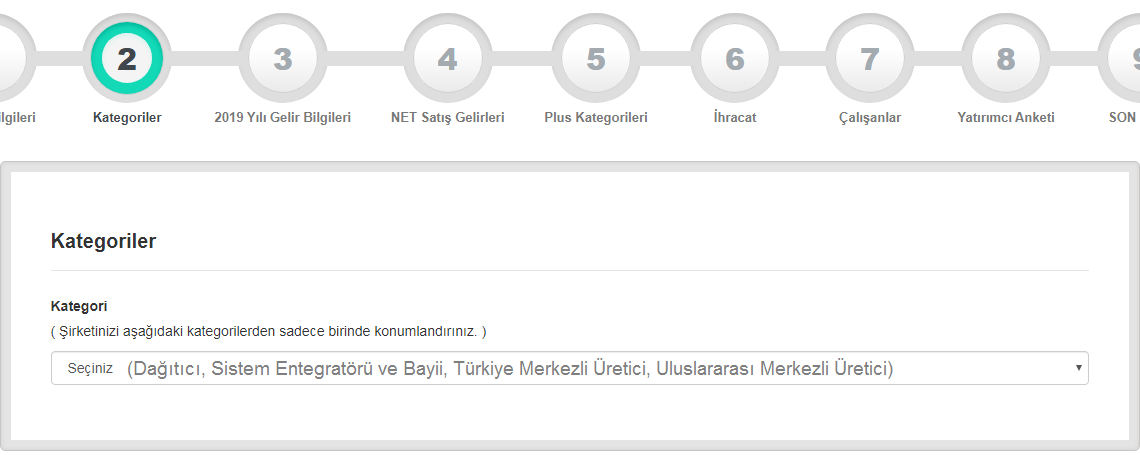The image size is (1140, 455).
Task: Select the Yatırımcı Anketi step label
Action: click(1006, 117)
